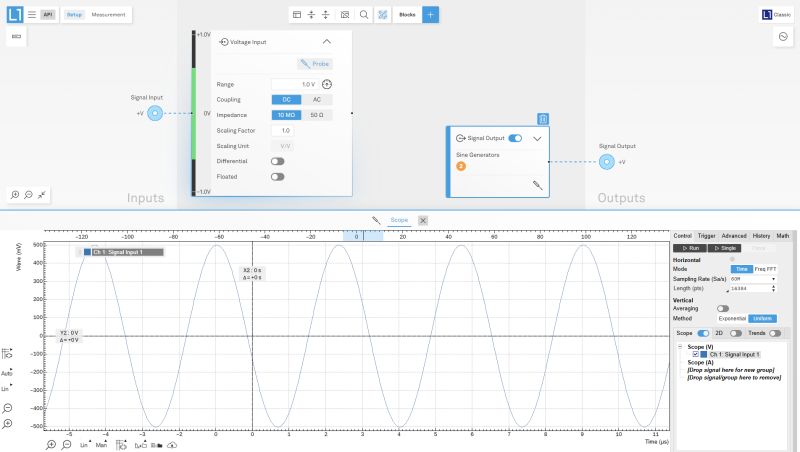Click the Single button
The height and width of the screenshot is (452, 800).
pyautogui.click(x=724, y=248)
